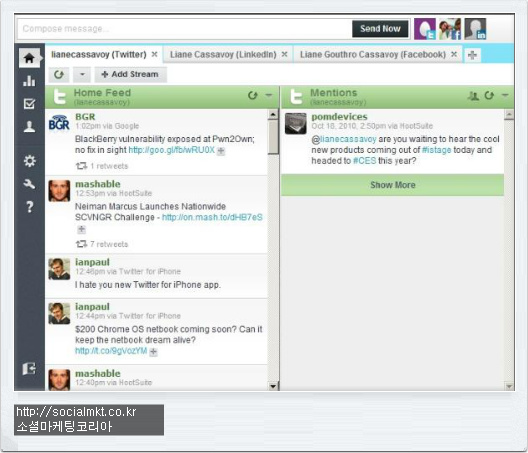Open the #istage hashtag link
Viewport: 528px width, 453px height.
(x=436, y=150)
